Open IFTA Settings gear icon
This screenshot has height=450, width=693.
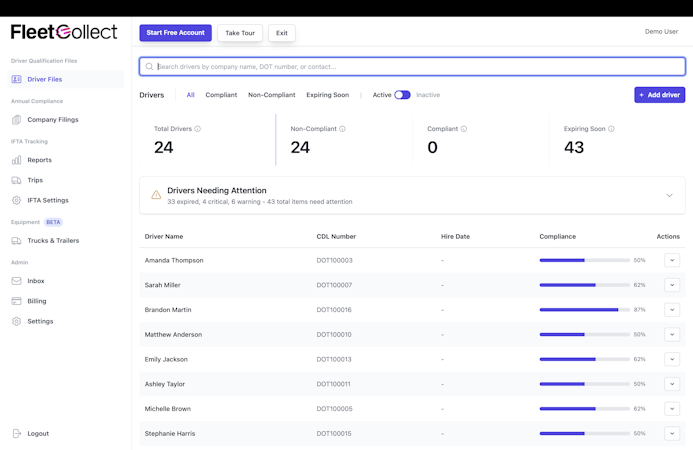pos(16,200)
